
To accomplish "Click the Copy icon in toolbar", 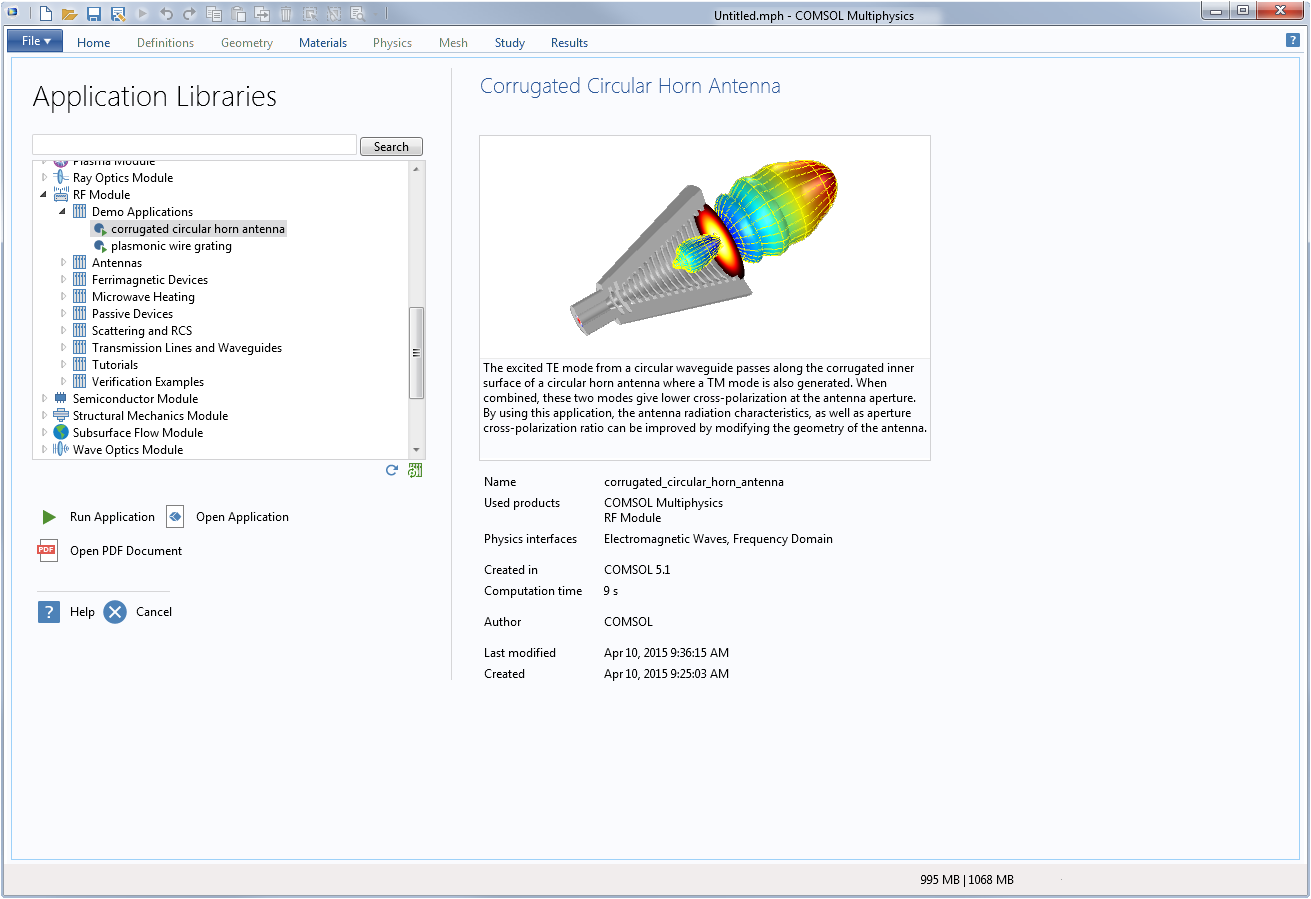I will click(x=214, y=14).
